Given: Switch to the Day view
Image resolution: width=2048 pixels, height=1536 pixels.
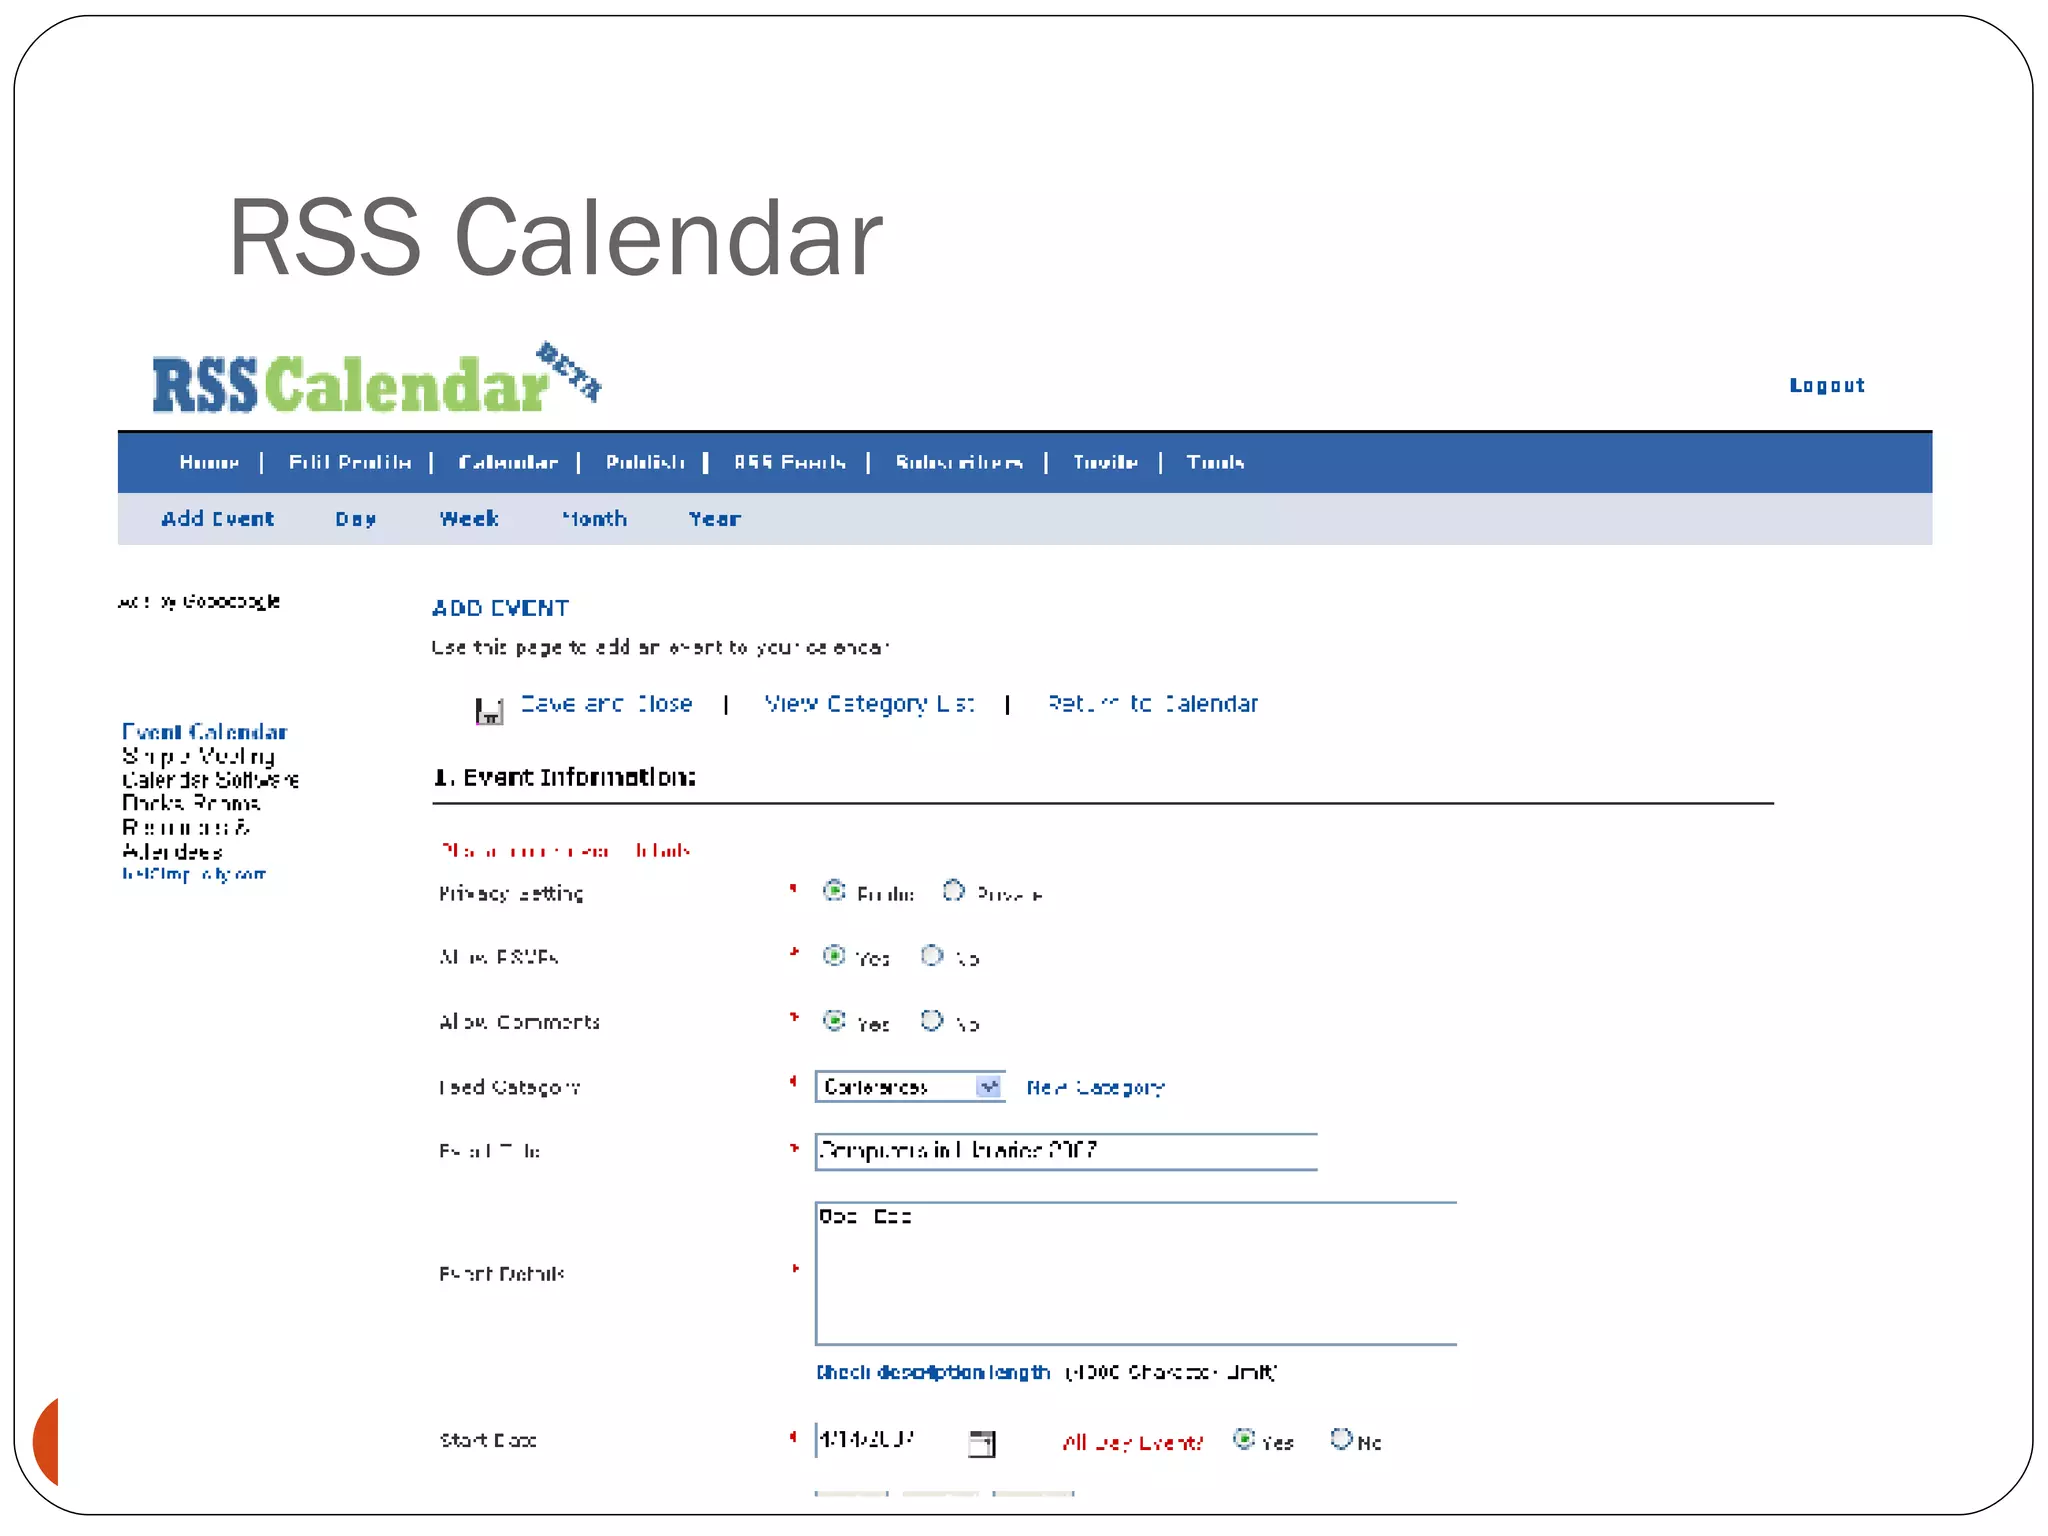Looking at the screenshot, I should (x=356, y=519).
